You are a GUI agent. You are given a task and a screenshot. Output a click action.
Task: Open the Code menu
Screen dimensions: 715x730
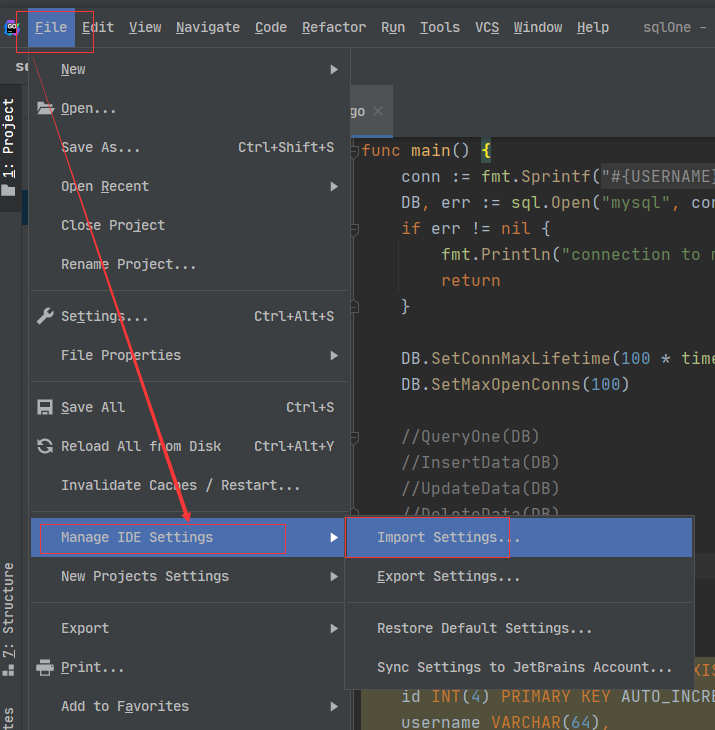pos(271,27)
